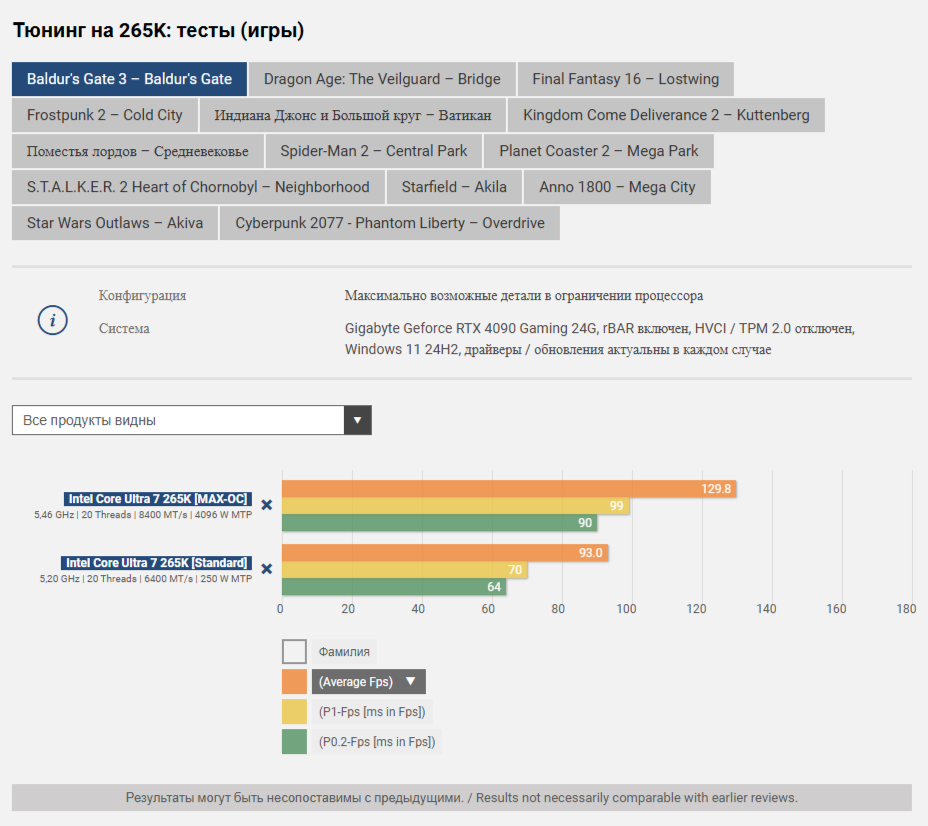Remove Intel Core Ultra 7 265K [MAX-OC] with its X icon
Screen dimensions: 928x826
pos(267,505)
